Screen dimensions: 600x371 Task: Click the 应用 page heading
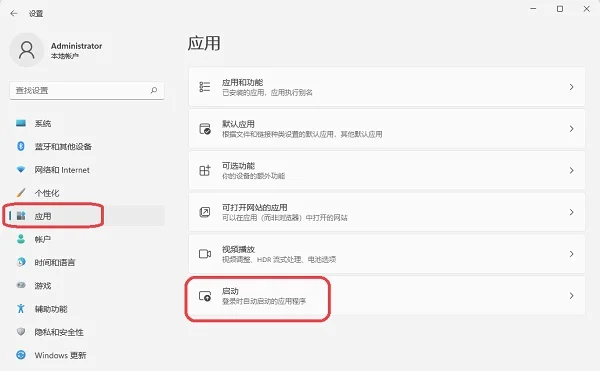pyautogui.click(x=204, y=43)
